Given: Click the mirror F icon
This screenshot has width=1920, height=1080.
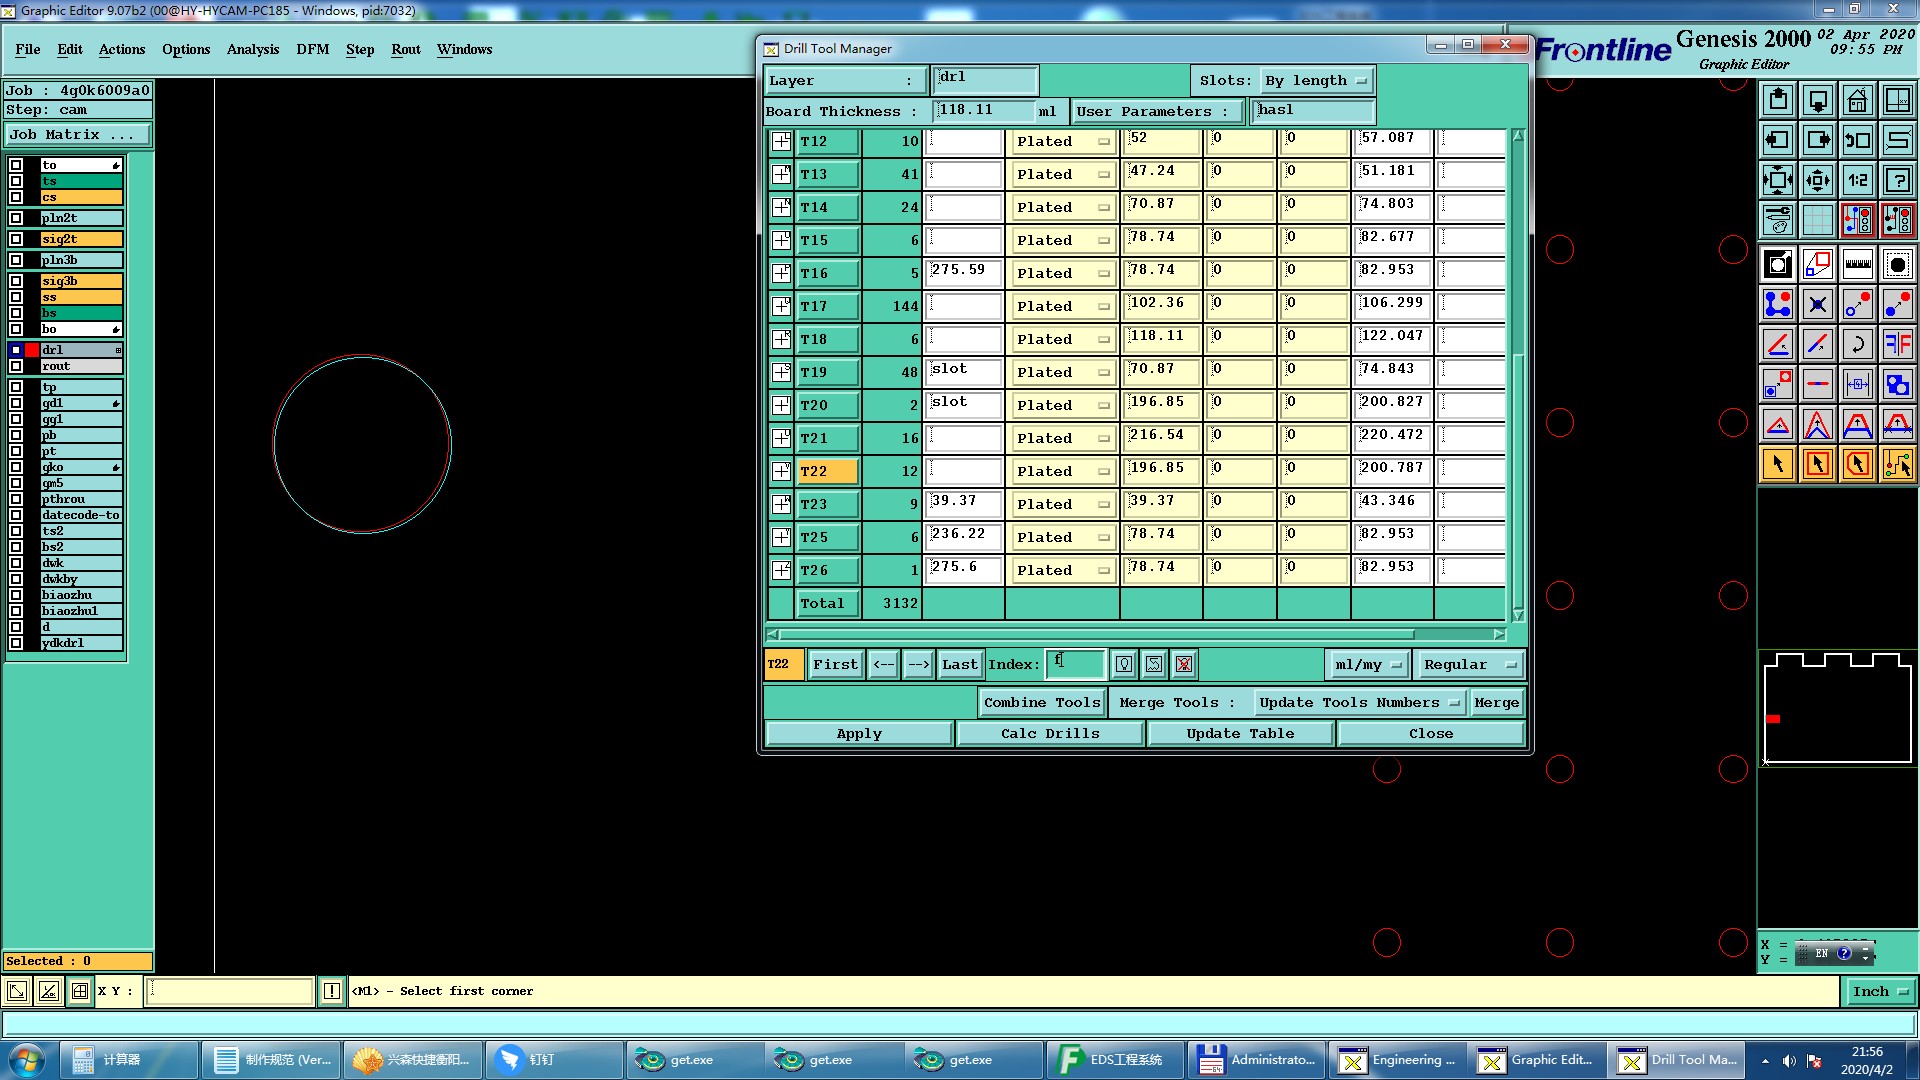Looking at the screenshot, I should pyautogui.click(x=1898, y=344).
